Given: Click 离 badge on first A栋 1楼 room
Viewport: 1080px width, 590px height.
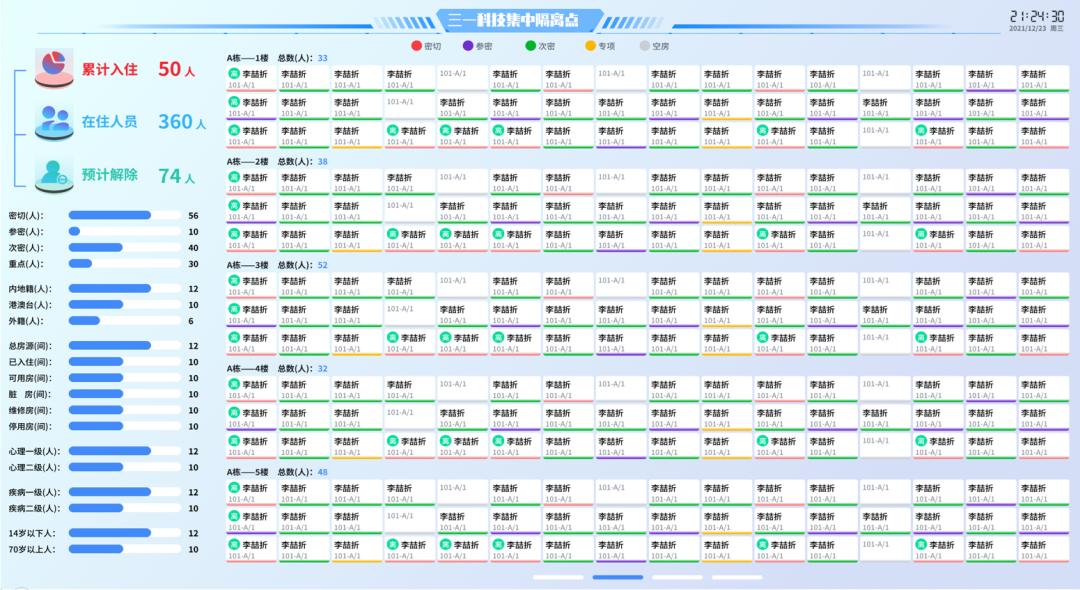Looking at the screenshot, I should click(x=234, y=74).
